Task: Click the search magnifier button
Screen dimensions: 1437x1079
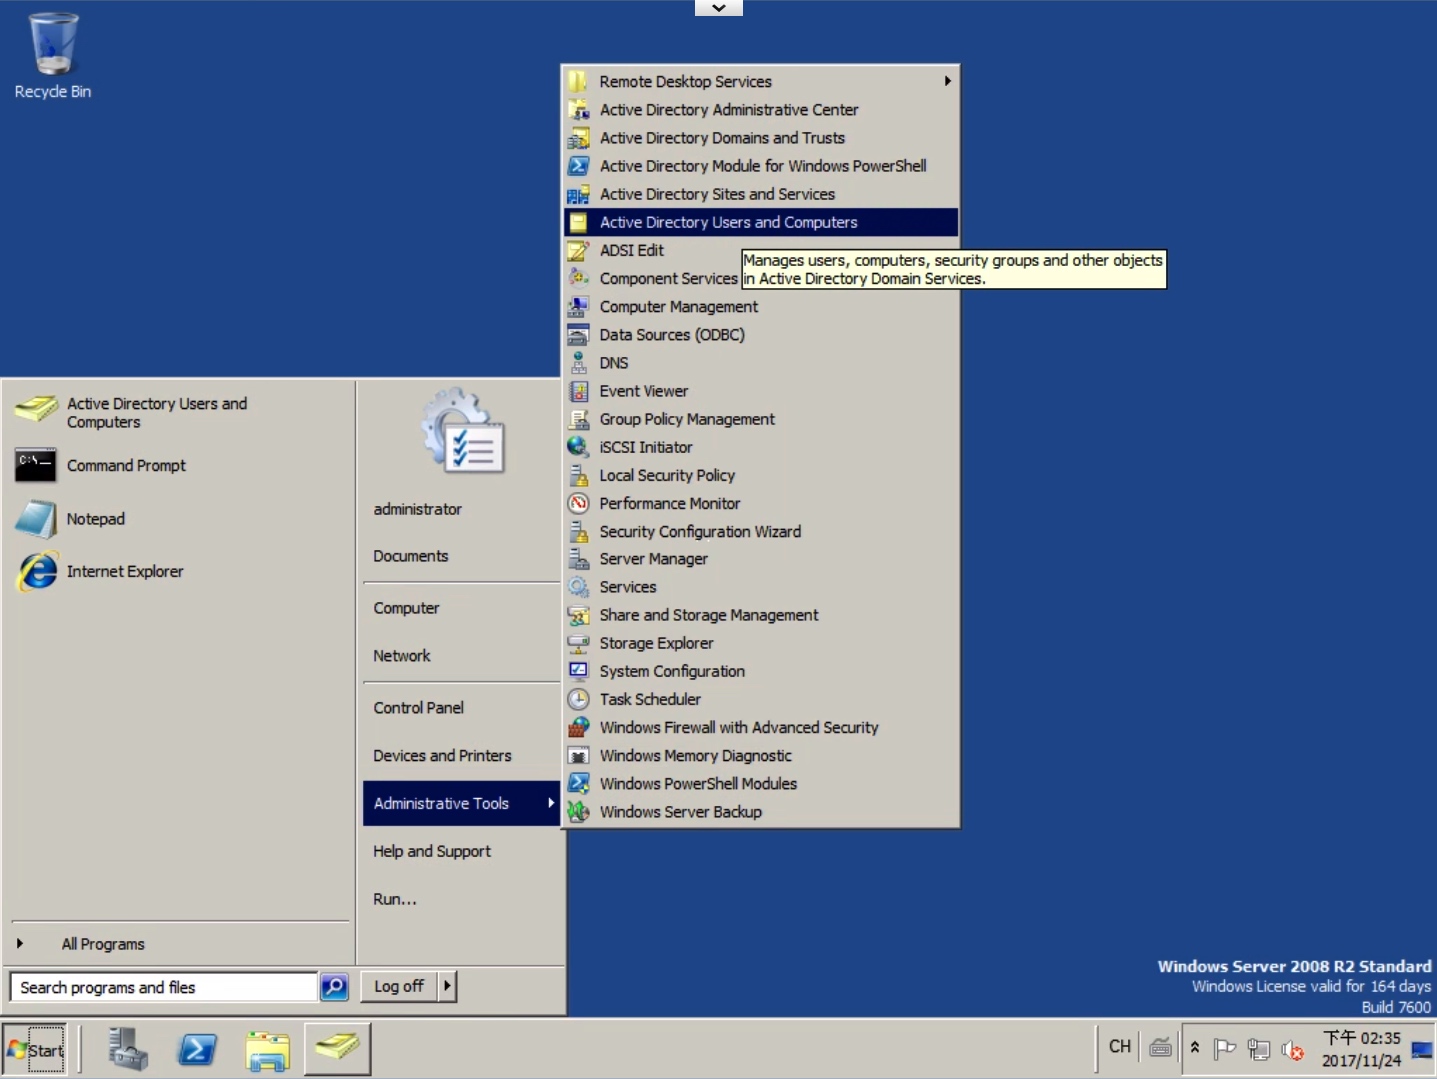Action: [x=334, y=987]
